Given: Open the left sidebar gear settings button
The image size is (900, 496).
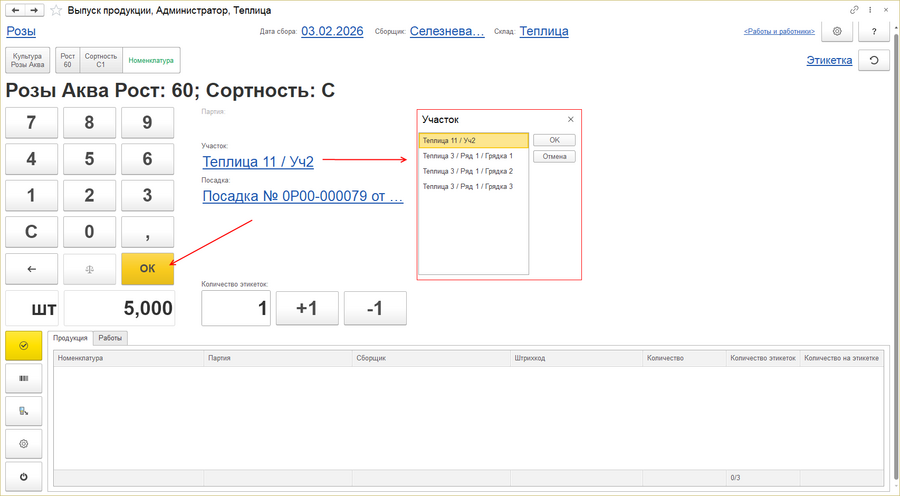Looking at the screenshot, I should (x=24, y=444).
